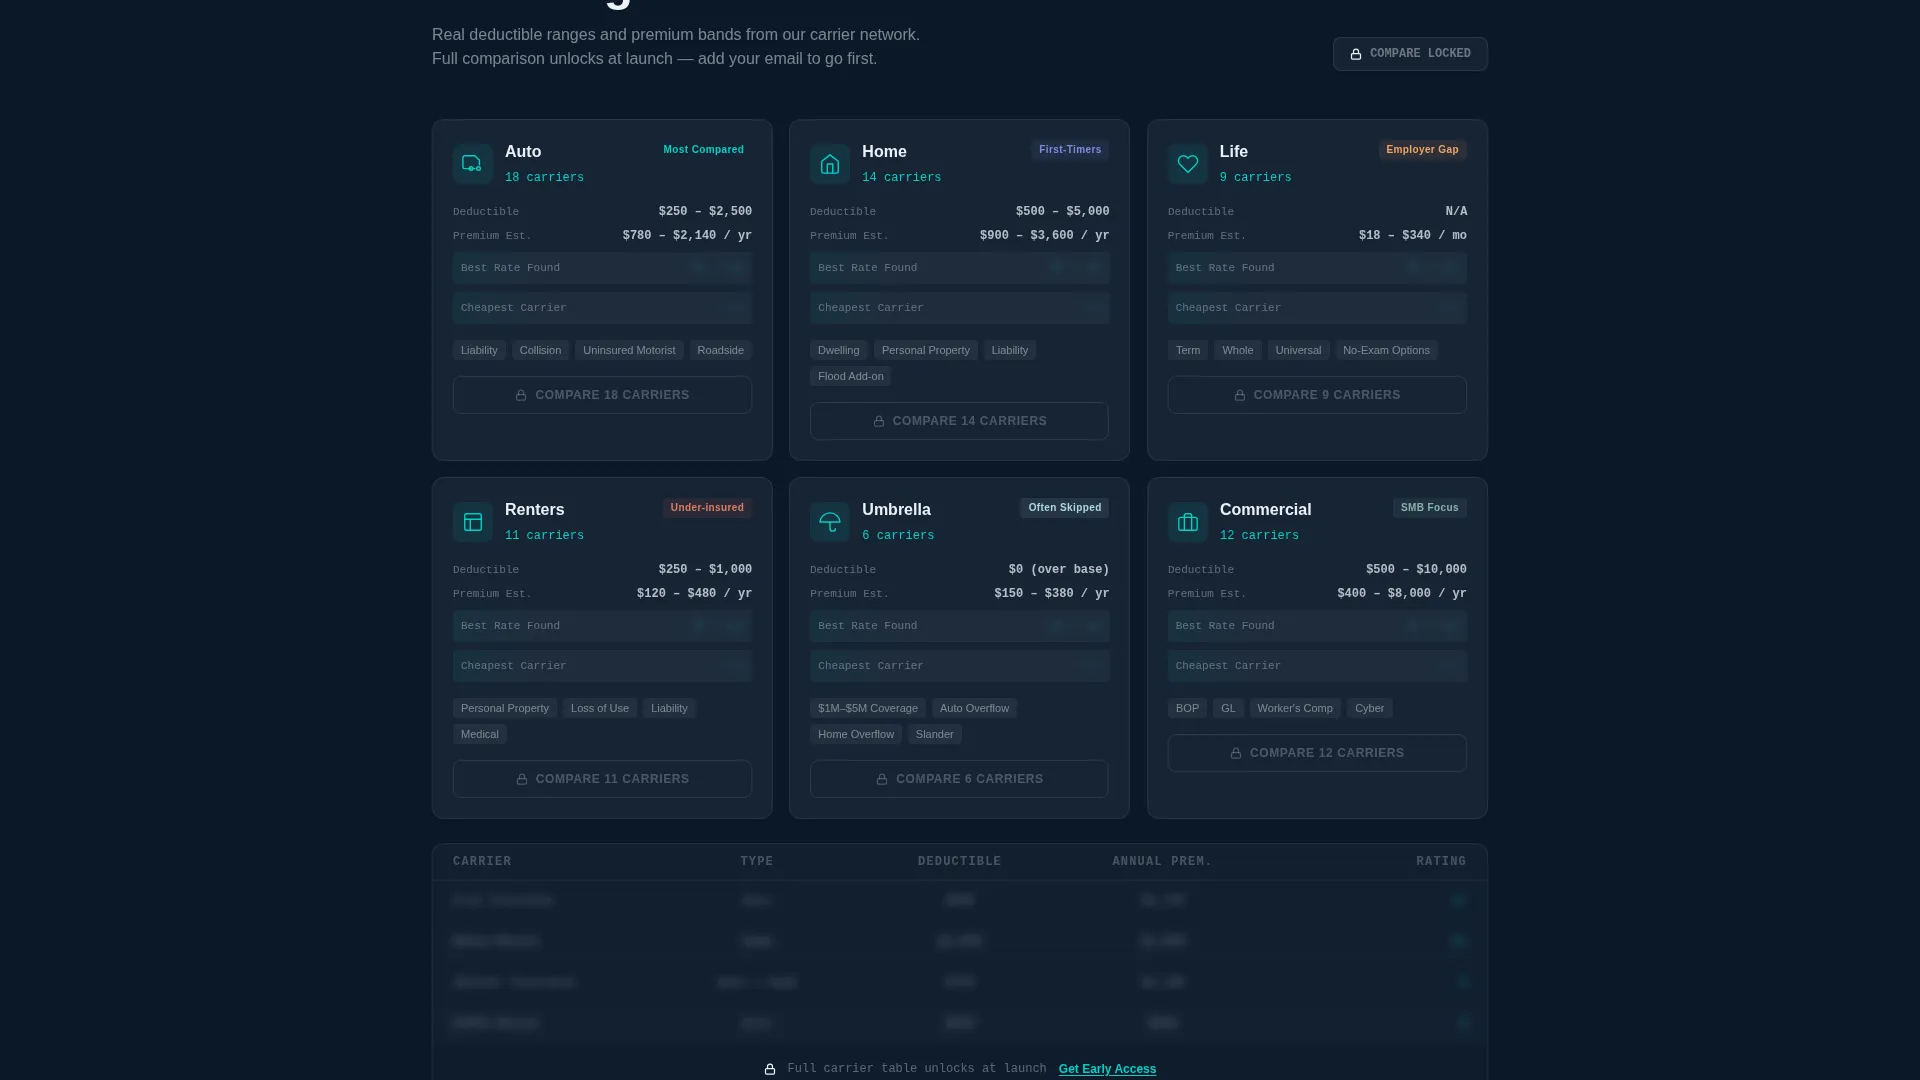Select the Dwelling tag

[x=838, y=350]
